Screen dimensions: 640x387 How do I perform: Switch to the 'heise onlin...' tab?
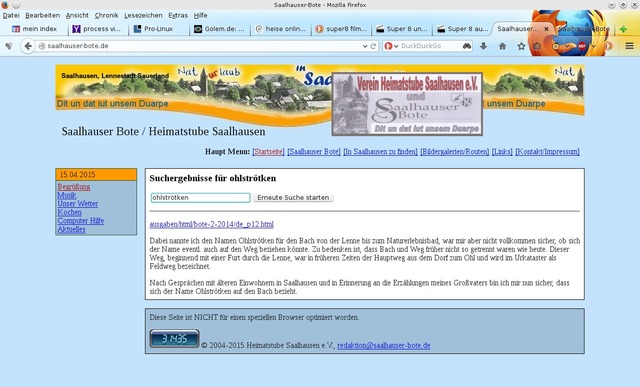click(x=280, y=29)
